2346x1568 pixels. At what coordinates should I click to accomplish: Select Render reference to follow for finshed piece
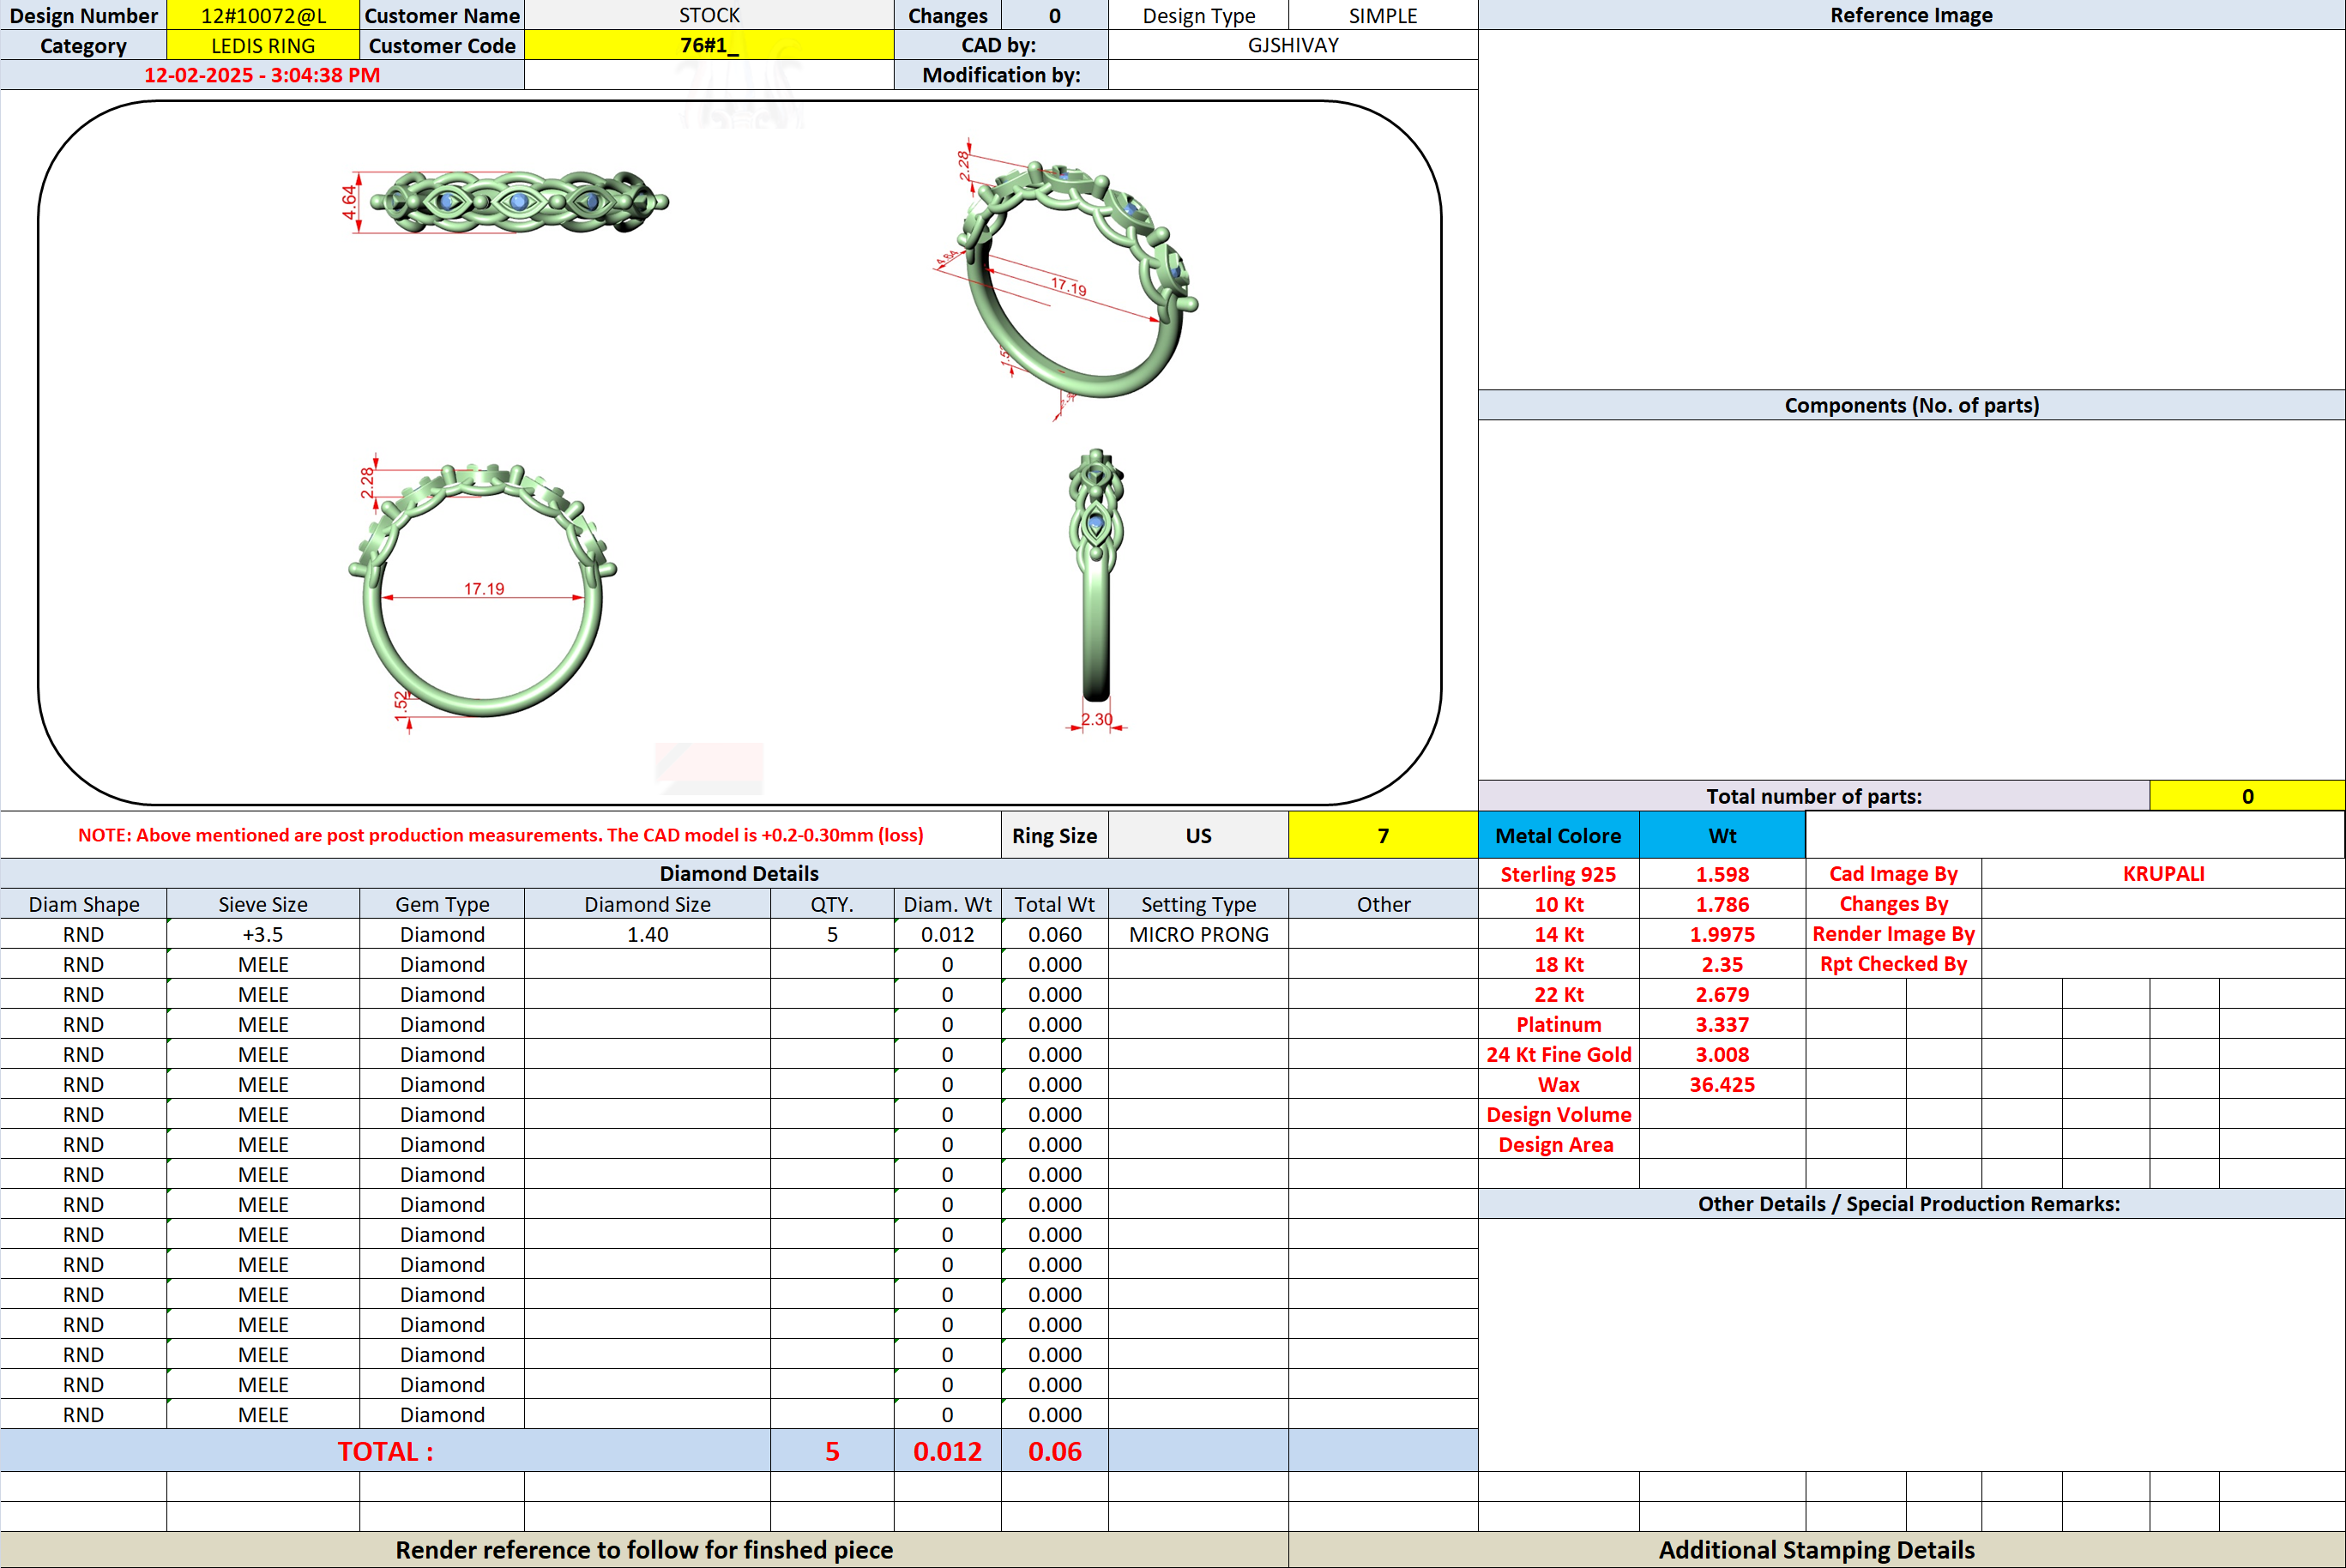[x=644, y=1550]
